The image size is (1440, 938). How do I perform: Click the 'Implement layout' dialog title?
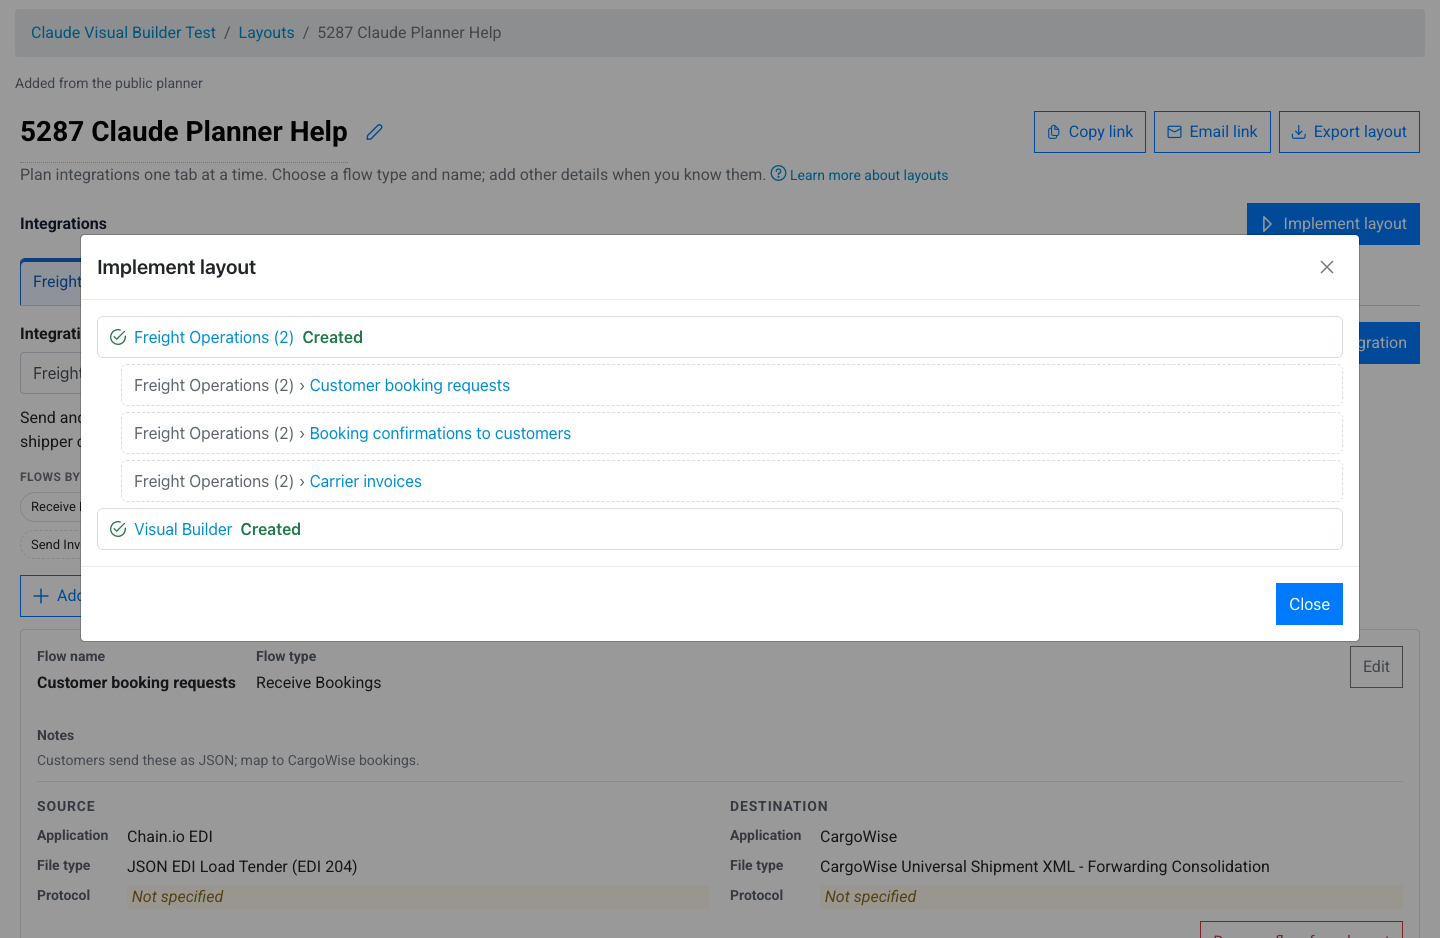tap(176, 267)
